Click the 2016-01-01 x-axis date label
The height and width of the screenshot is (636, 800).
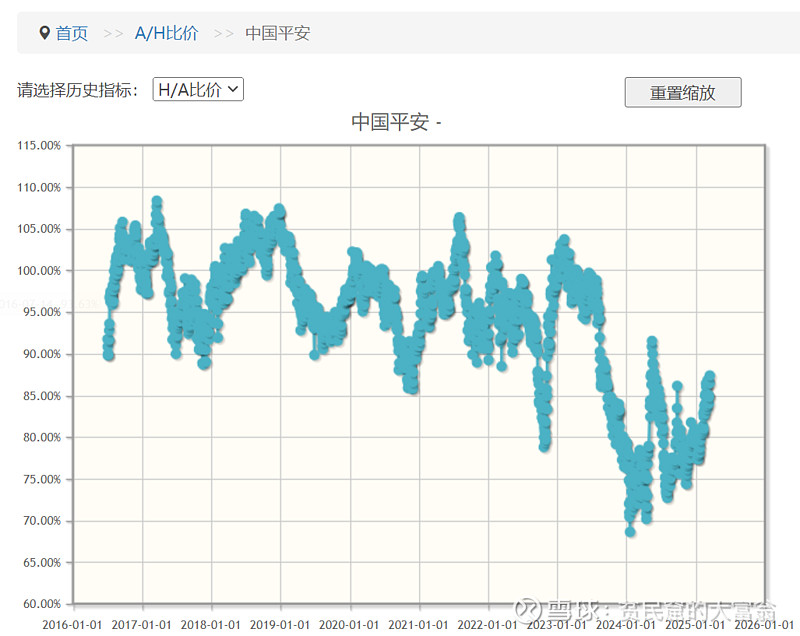72,625
